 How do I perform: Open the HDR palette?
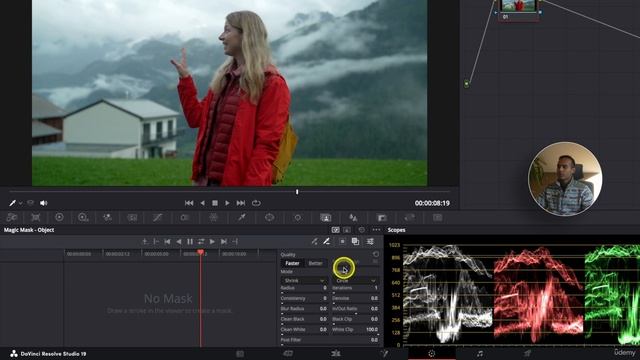(x=83, y=218)
